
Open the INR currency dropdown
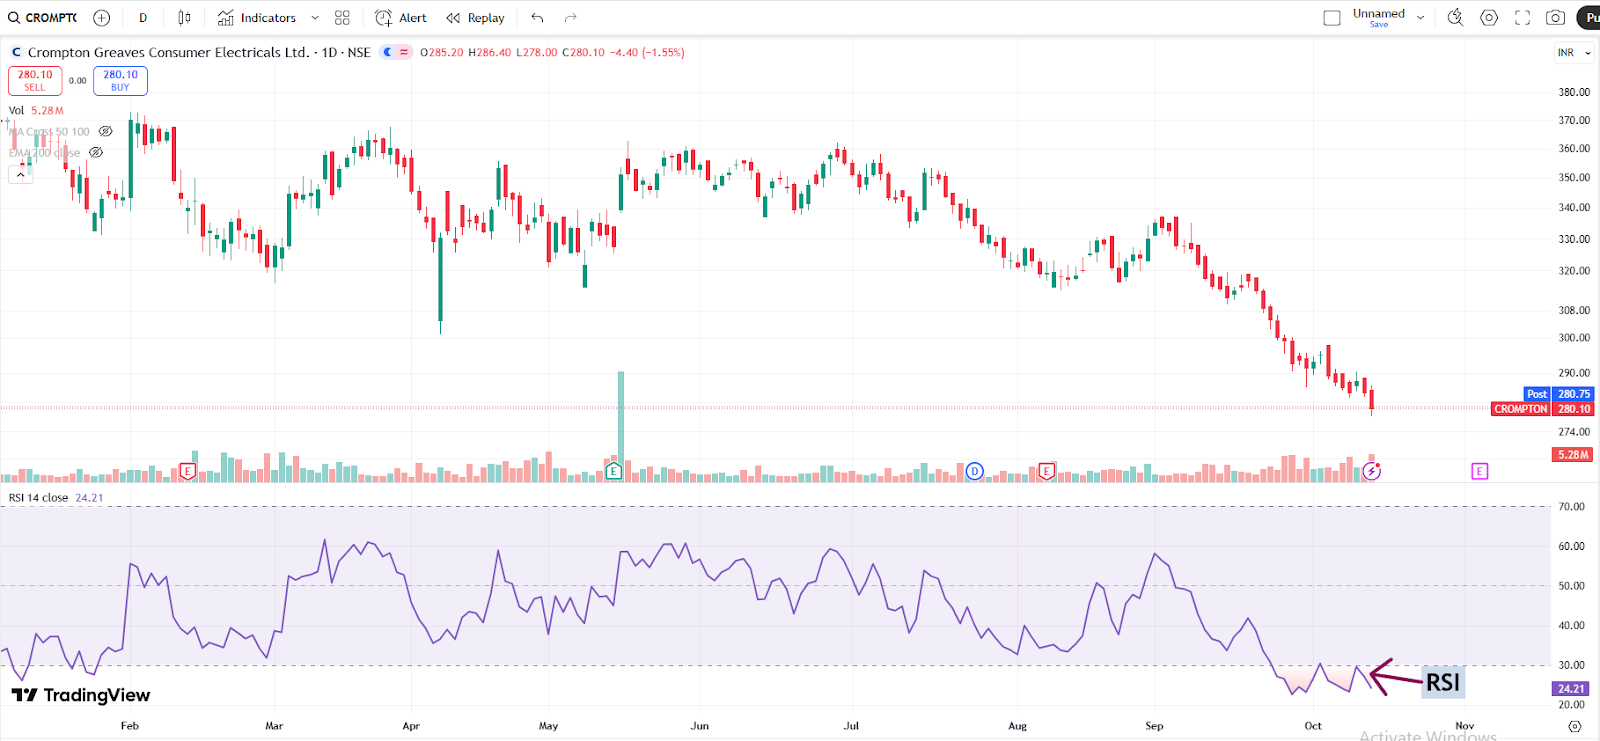(1573, 53)
